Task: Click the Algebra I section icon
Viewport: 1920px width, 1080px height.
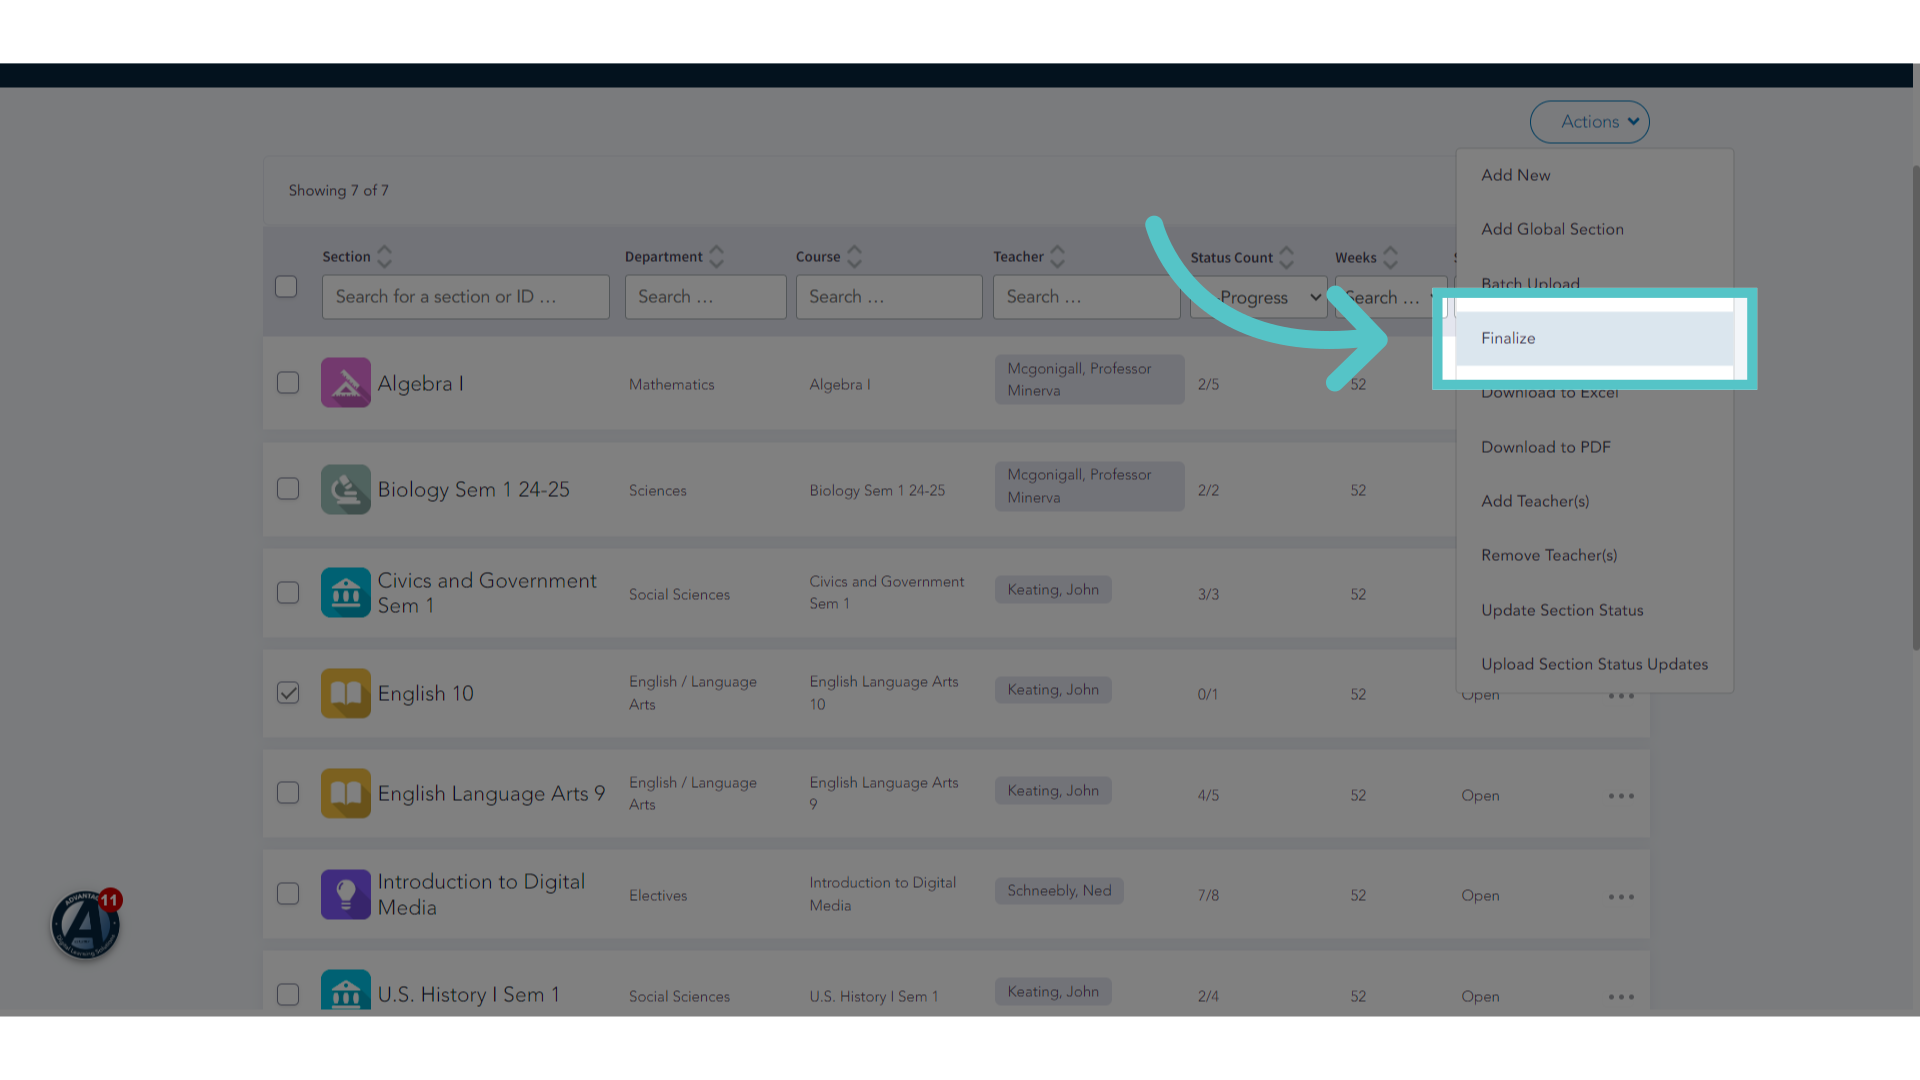Action: [346, 383]
